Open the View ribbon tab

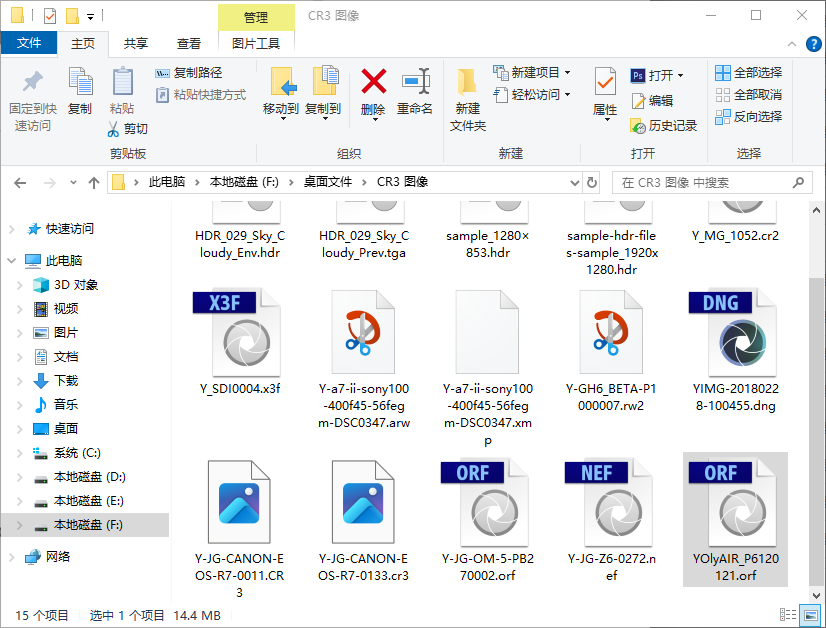coord(189,43)
